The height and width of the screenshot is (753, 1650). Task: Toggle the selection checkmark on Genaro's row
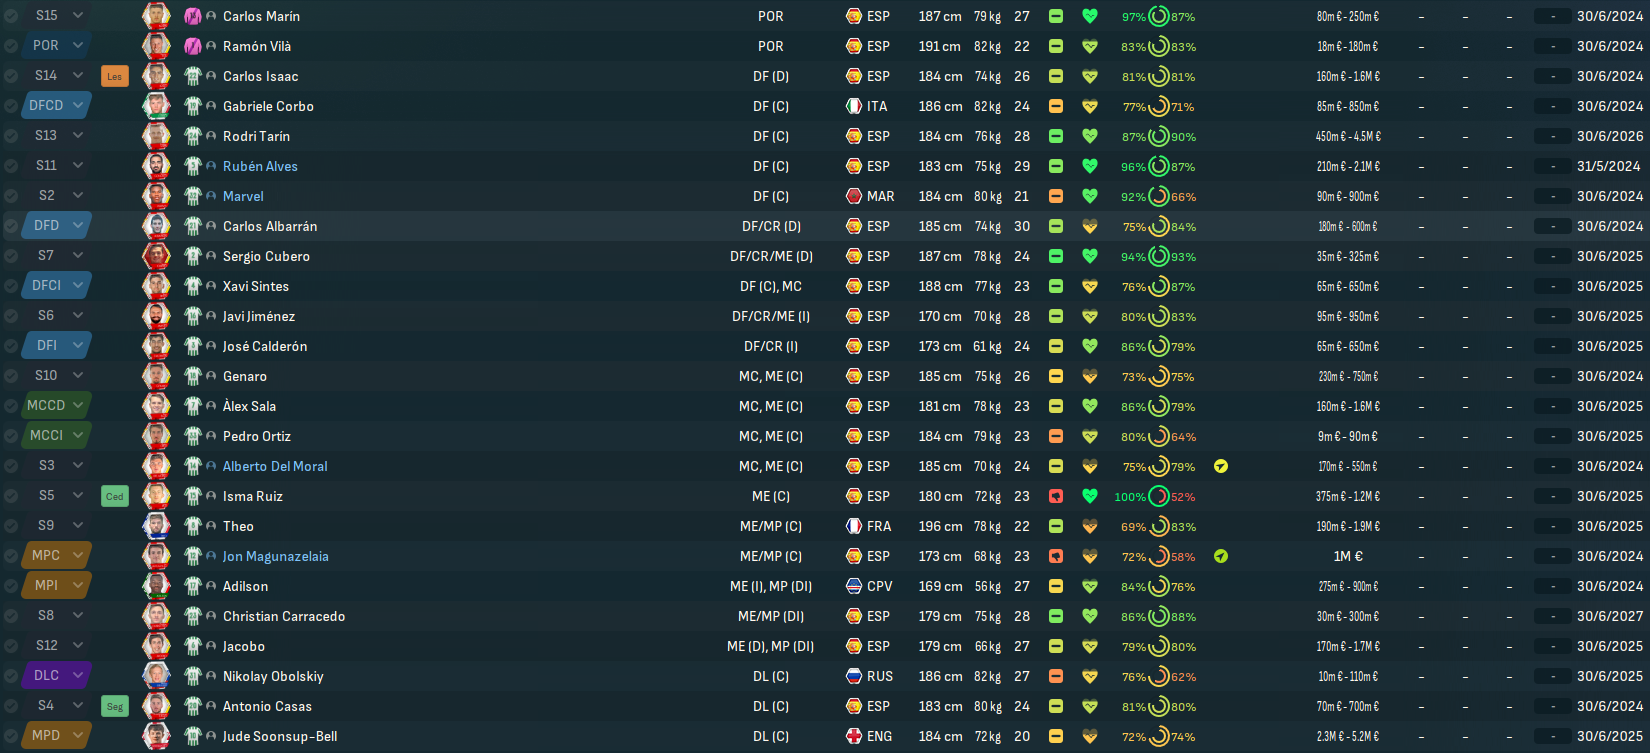(10, 376)
